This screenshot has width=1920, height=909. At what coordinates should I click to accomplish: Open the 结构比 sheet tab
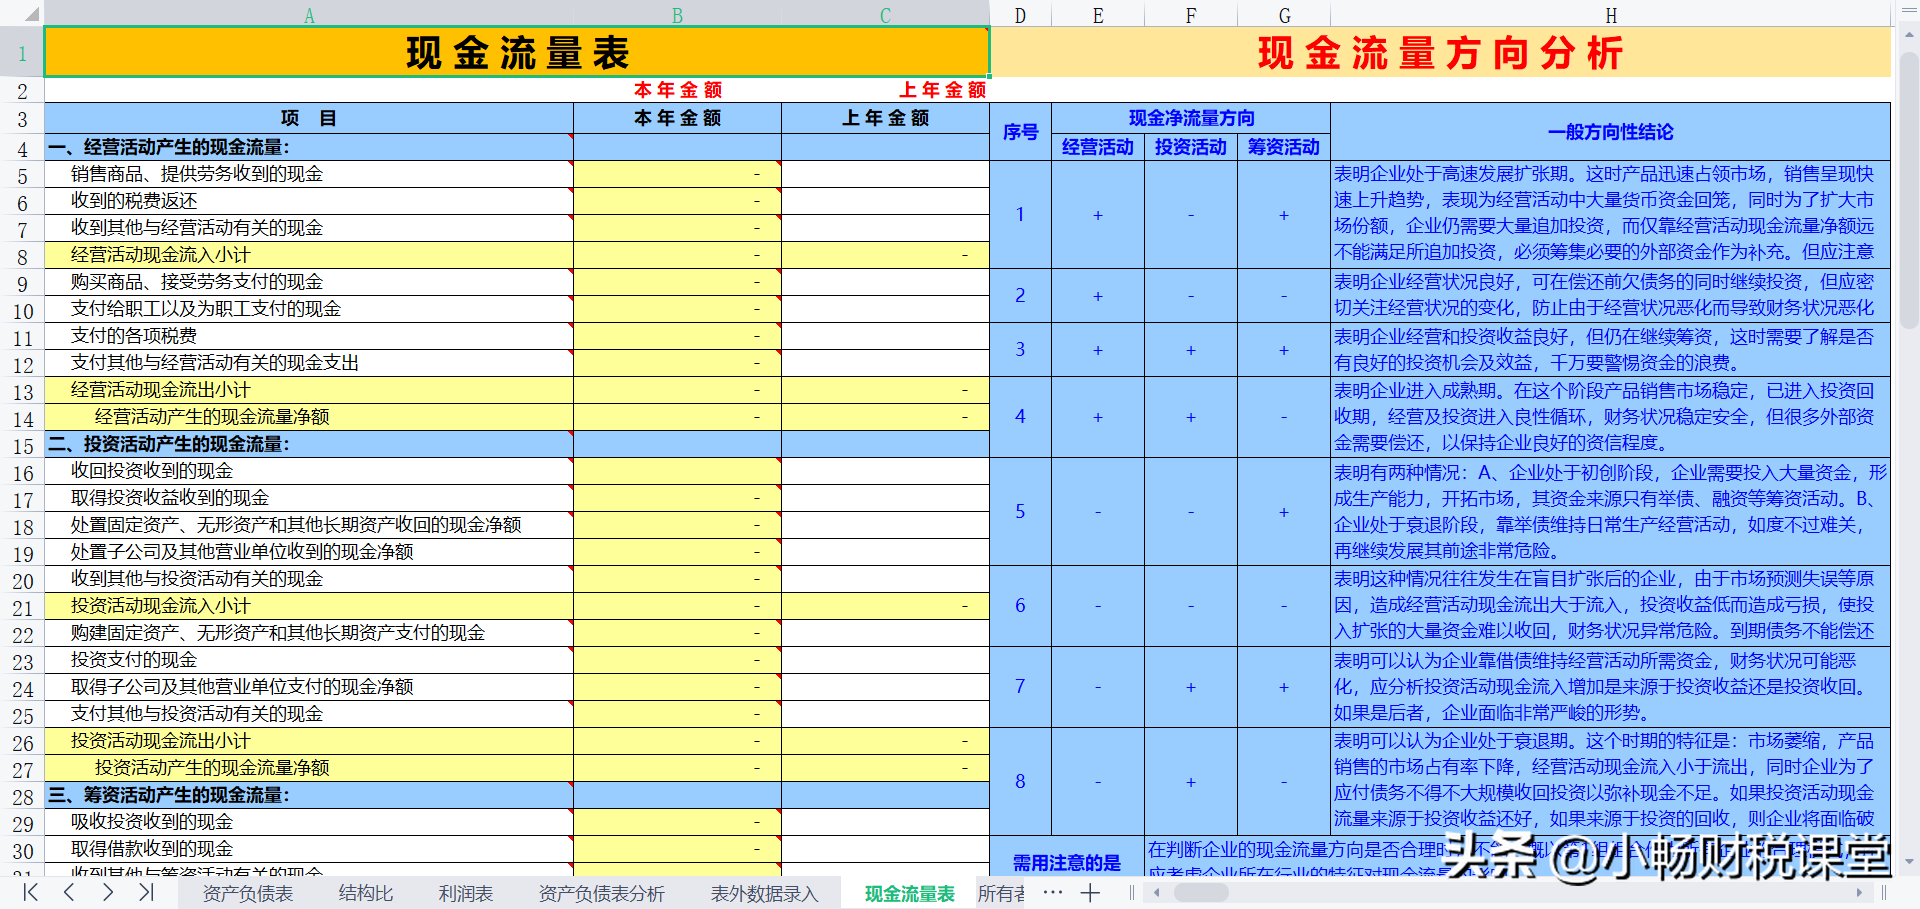coord(366,893)
